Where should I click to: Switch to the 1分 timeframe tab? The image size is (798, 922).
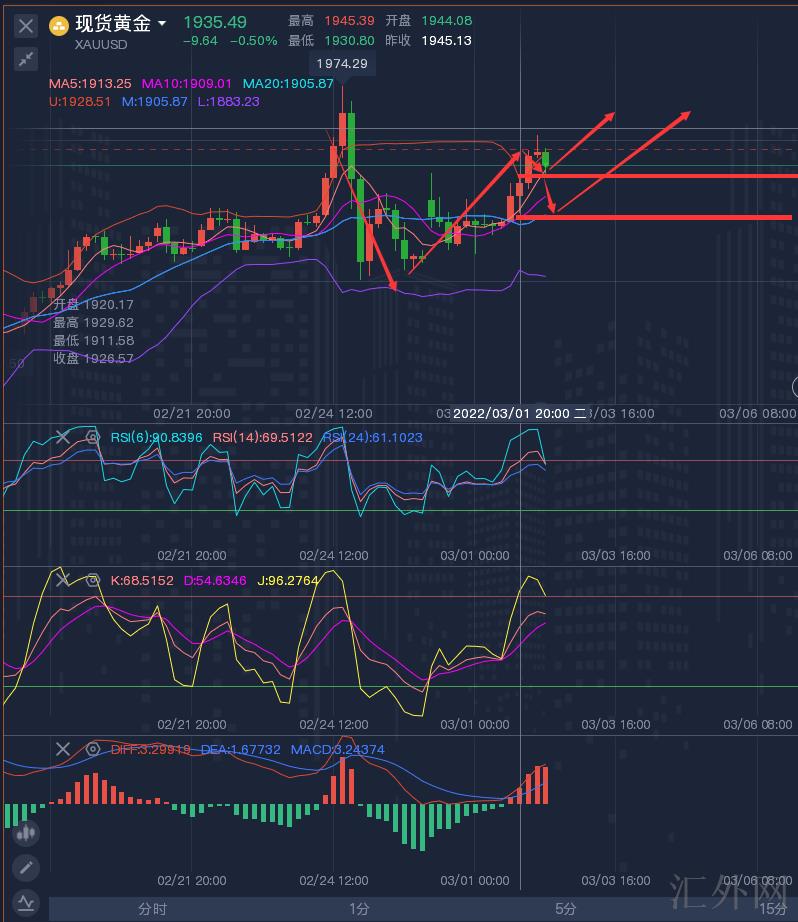pos(359,909)
